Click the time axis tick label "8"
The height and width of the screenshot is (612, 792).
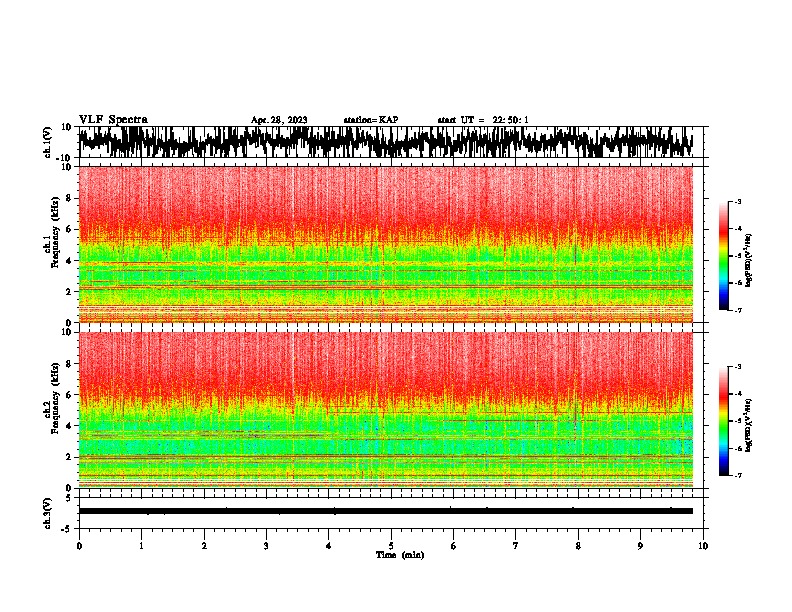[578, 546]
